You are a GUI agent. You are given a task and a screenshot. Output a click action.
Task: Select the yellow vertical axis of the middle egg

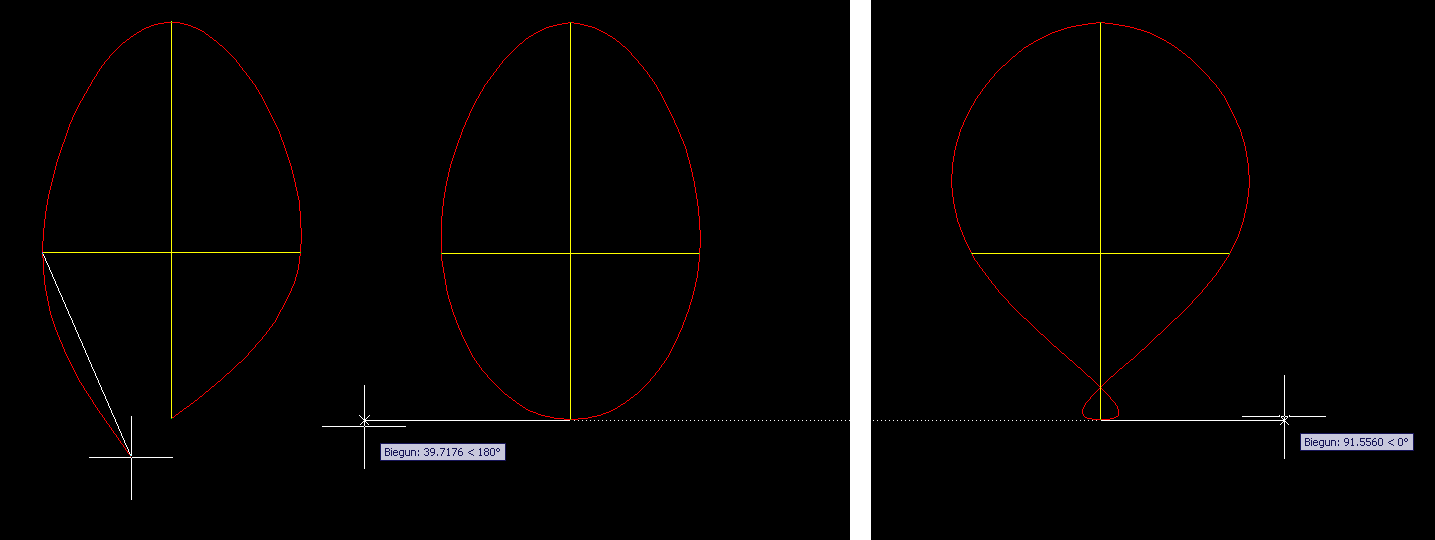point(571,150)
